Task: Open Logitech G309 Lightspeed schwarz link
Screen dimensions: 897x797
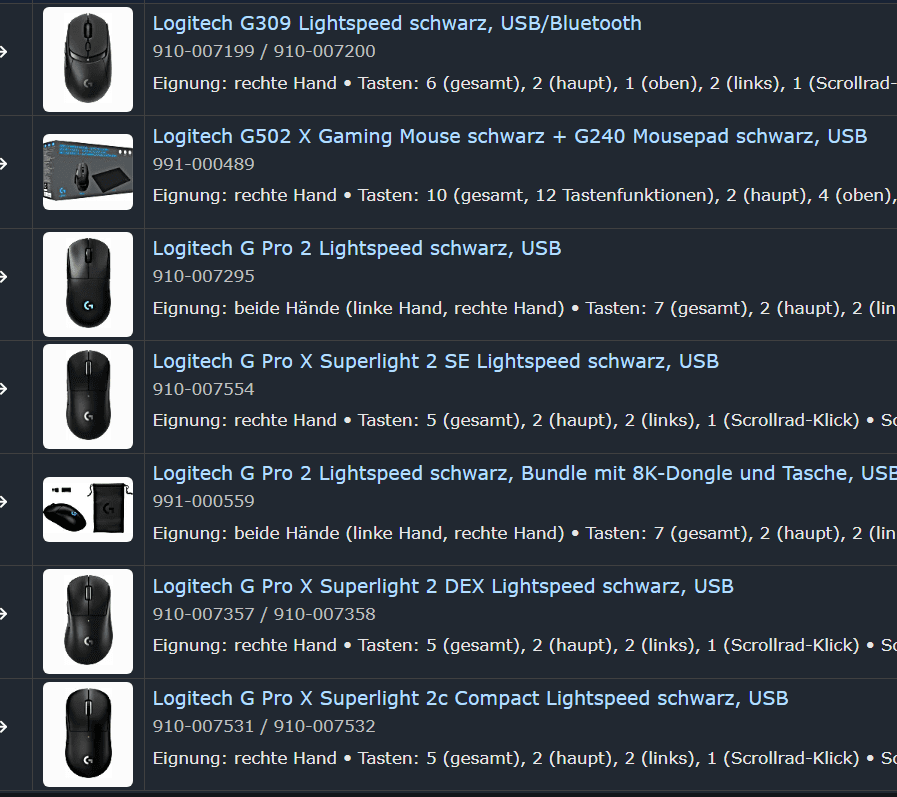Action: point(397,23)
